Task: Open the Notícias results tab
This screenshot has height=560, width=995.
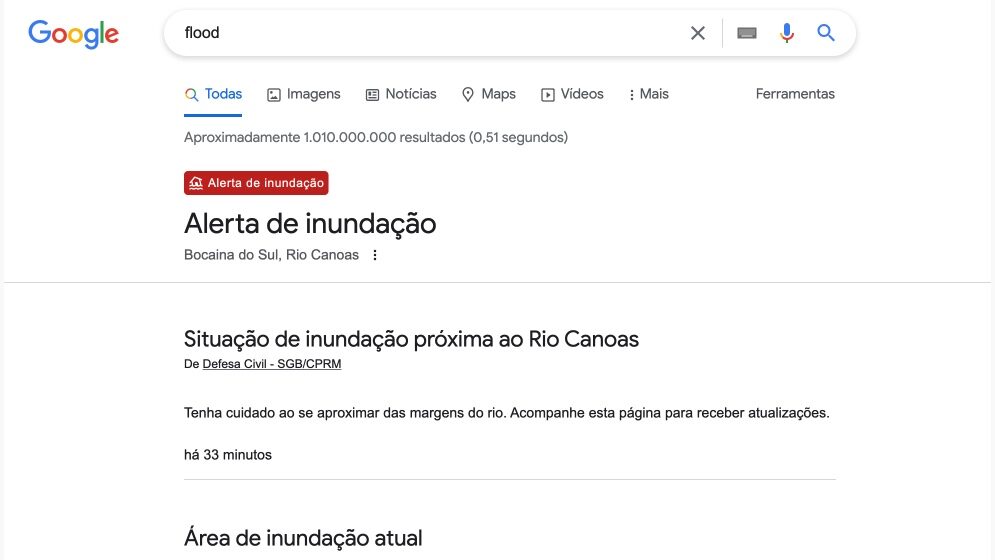Action: point(401,94)
